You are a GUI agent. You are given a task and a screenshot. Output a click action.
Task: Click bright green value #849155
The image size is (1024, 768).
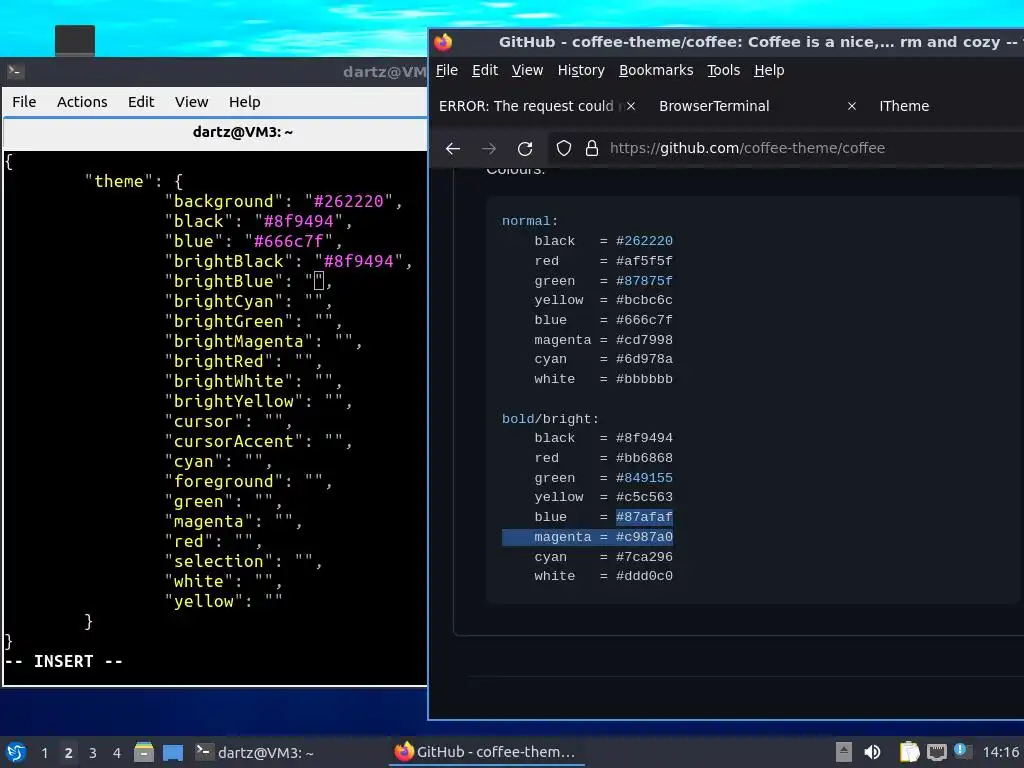coord(644,478)
